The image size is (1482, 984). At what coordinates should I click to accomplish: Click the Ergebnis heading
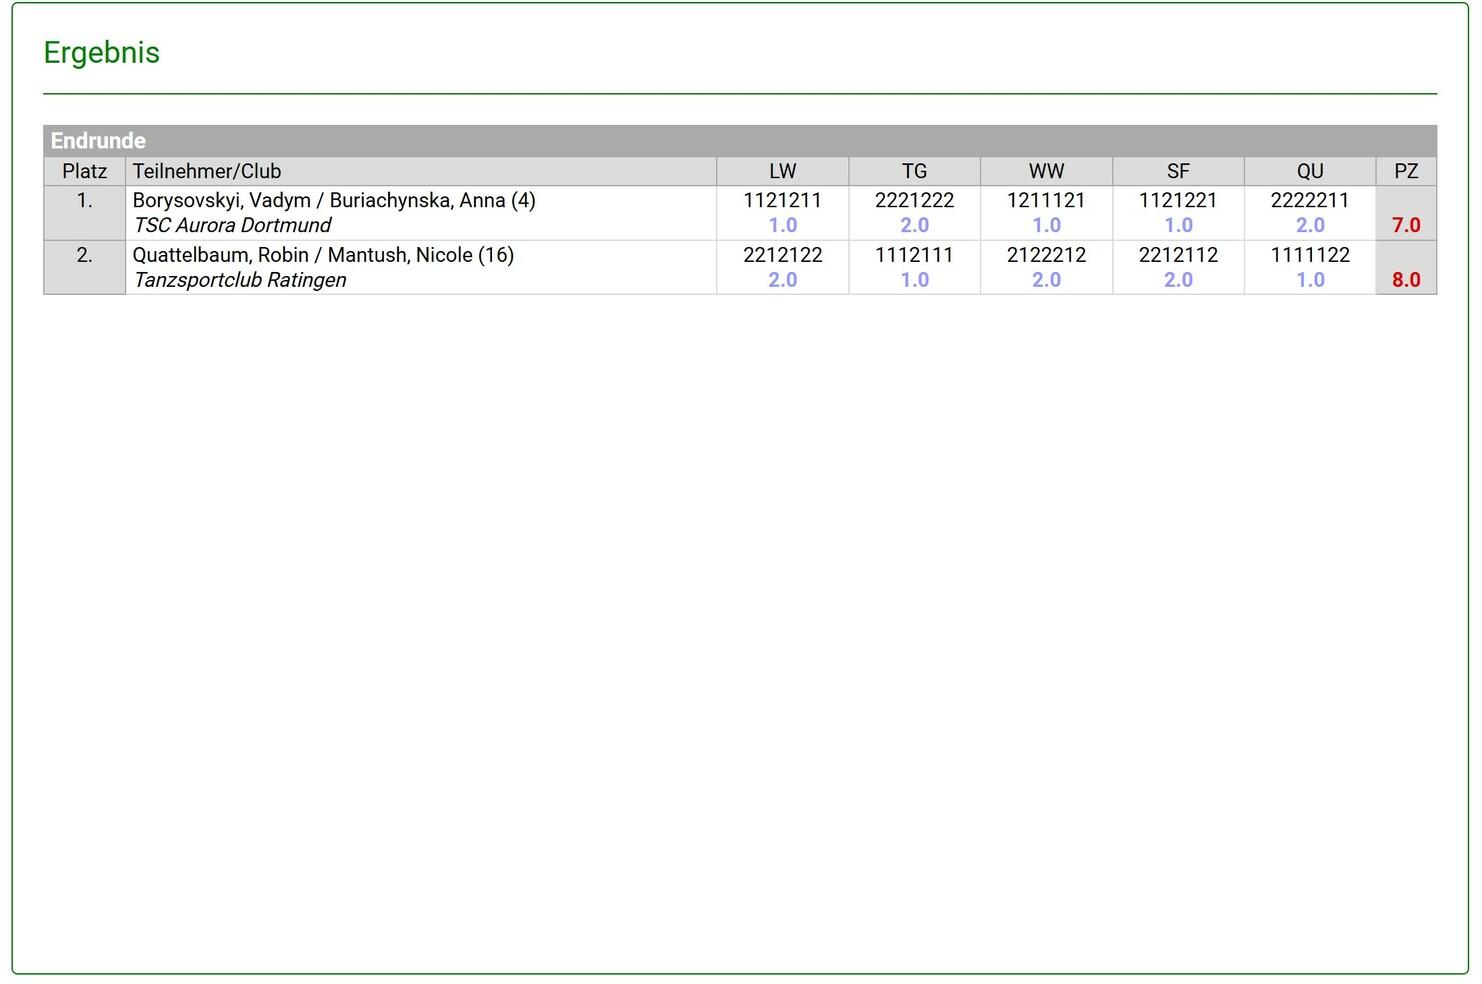(x=101, y=53)
